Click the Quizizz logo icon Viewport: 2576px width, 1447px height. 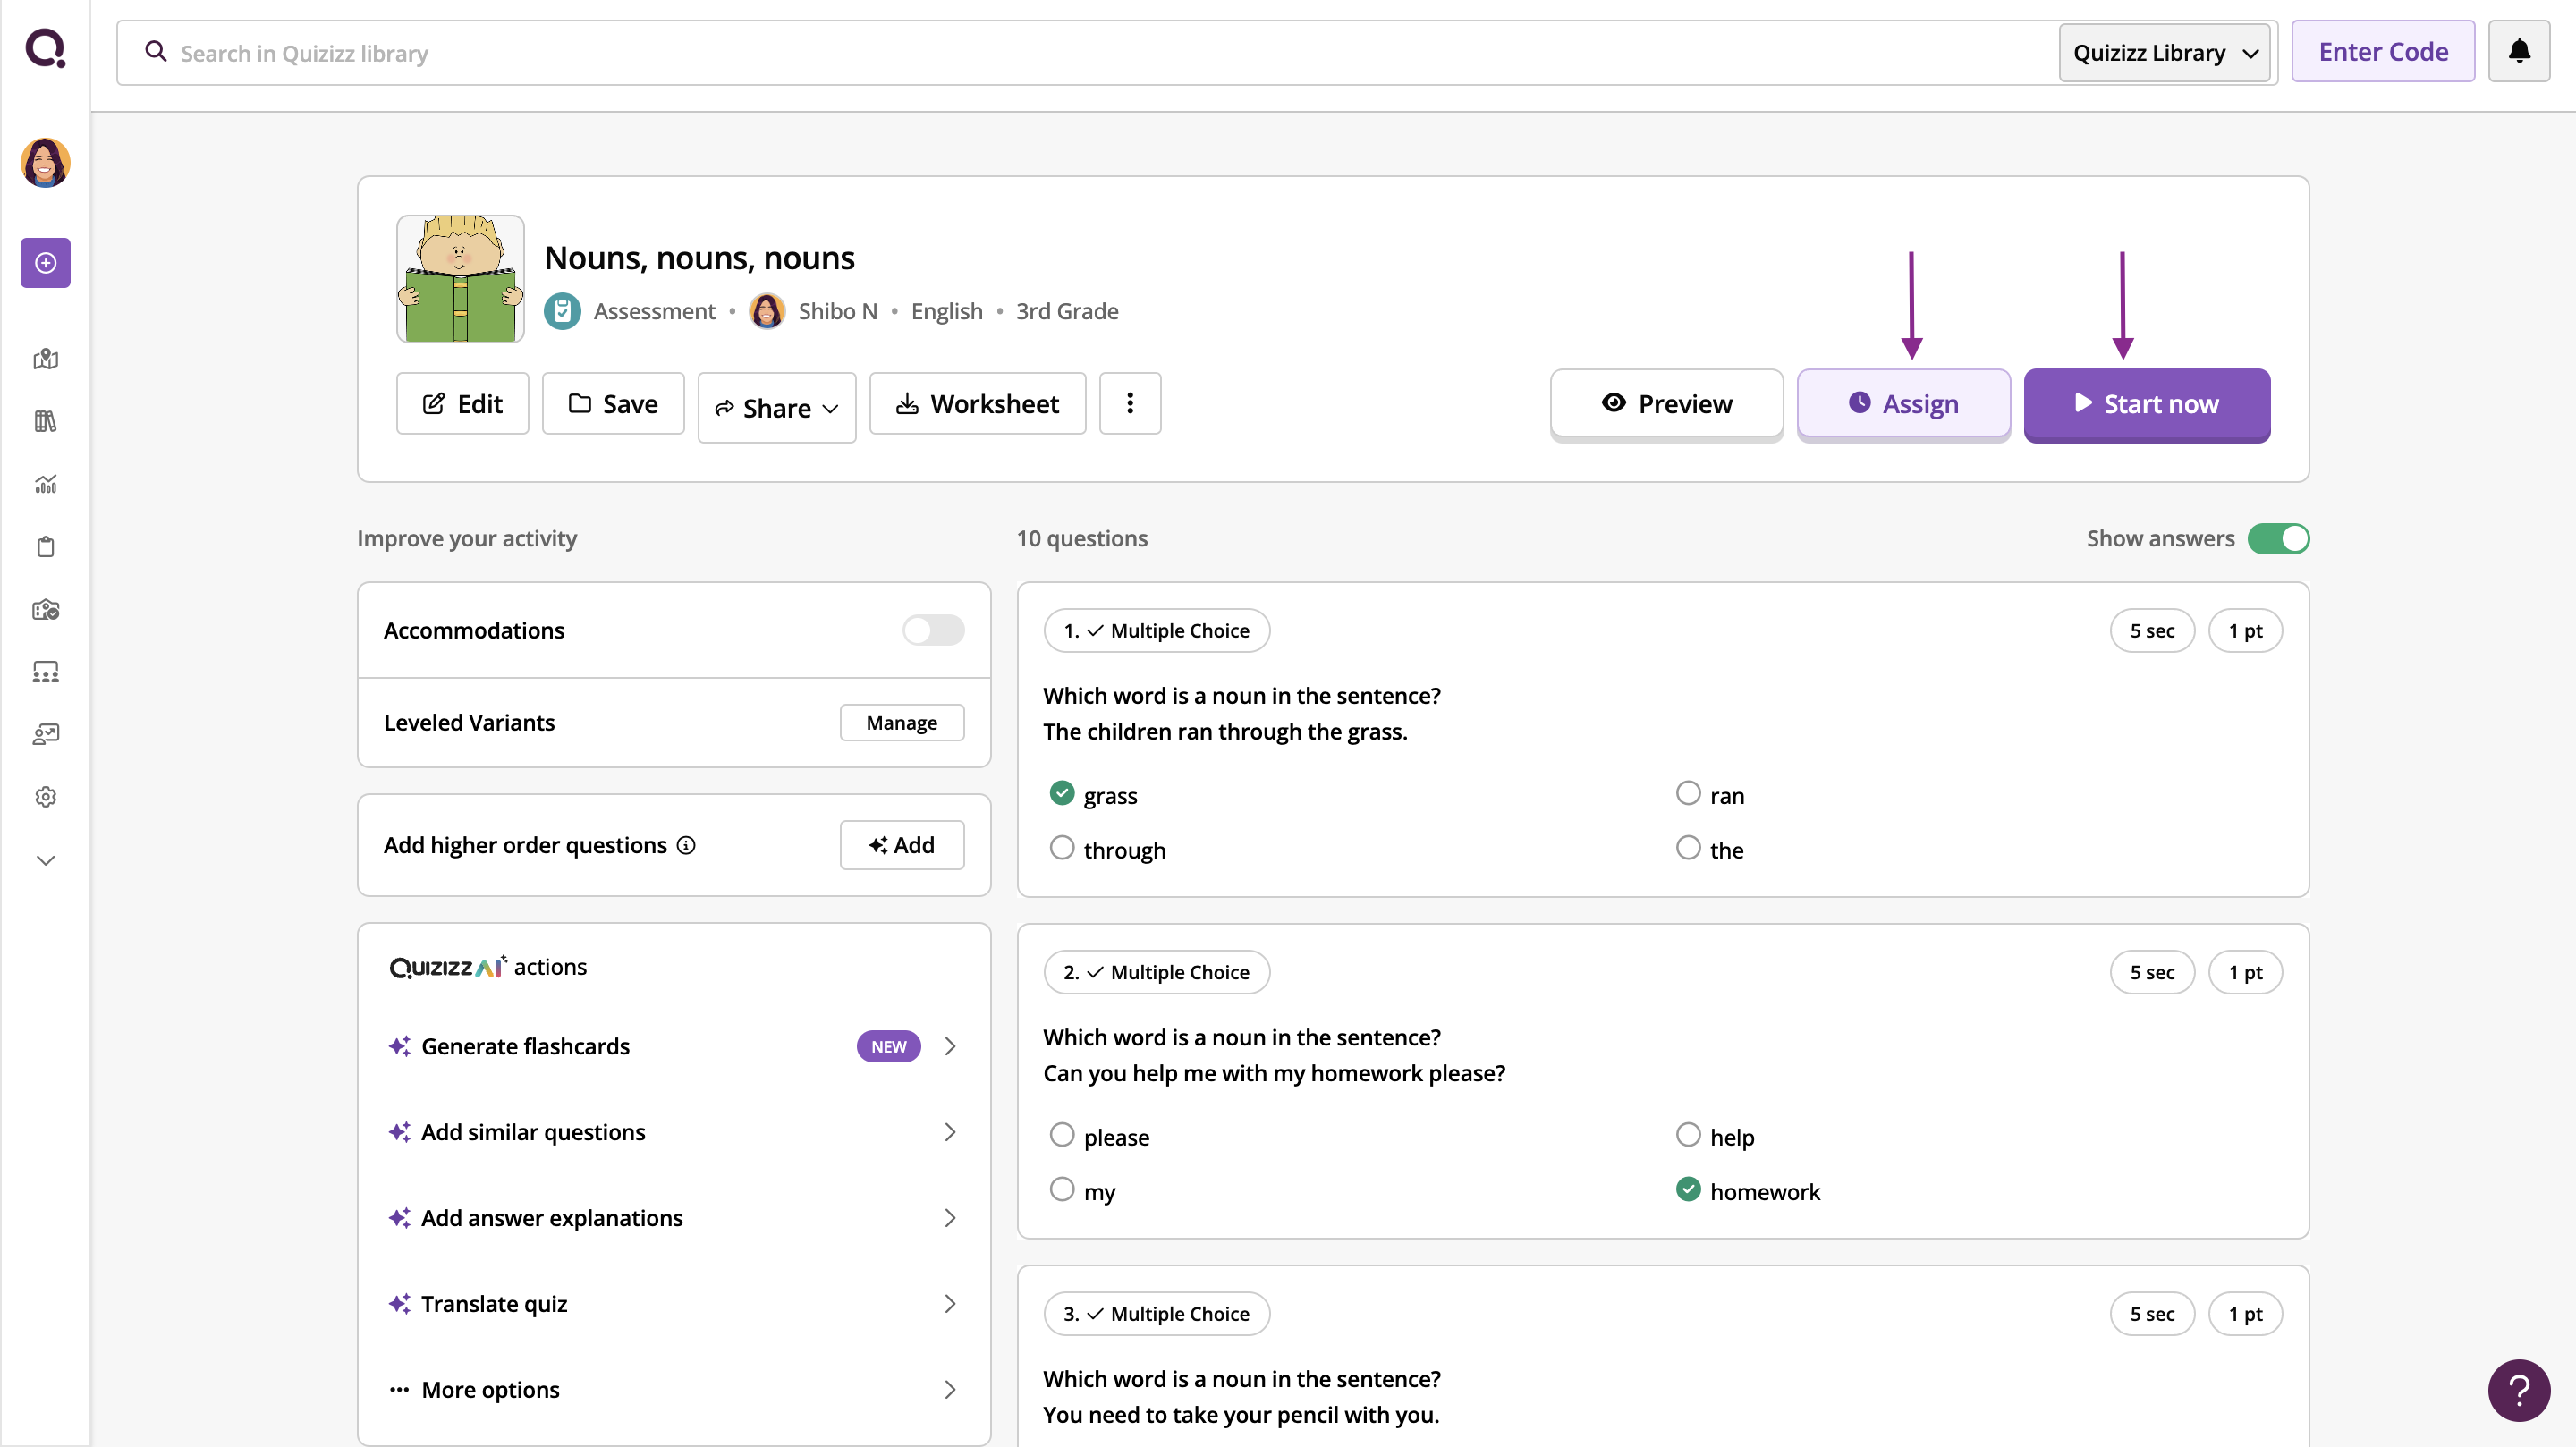click(45, 48)
